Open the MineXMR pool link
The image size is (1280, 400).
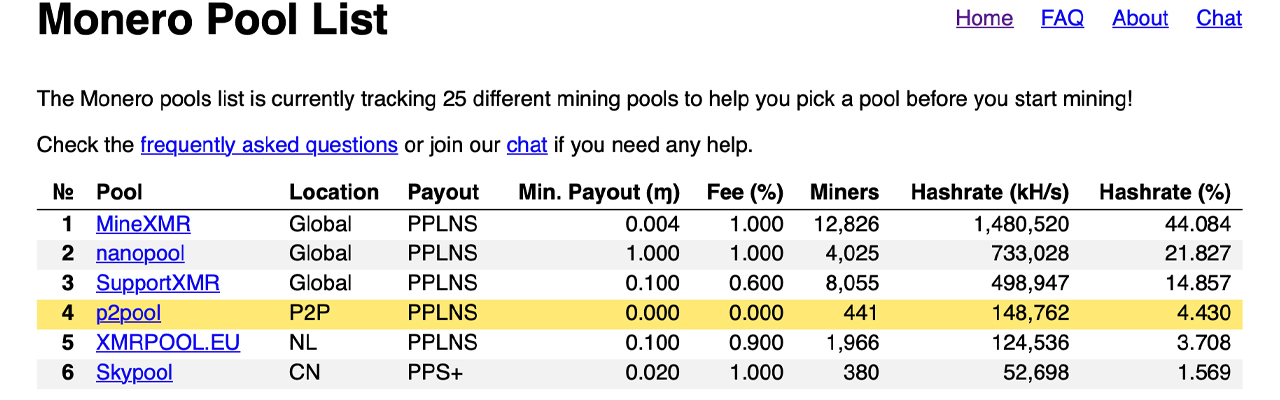pyautogui.click(x=143, y=224)
